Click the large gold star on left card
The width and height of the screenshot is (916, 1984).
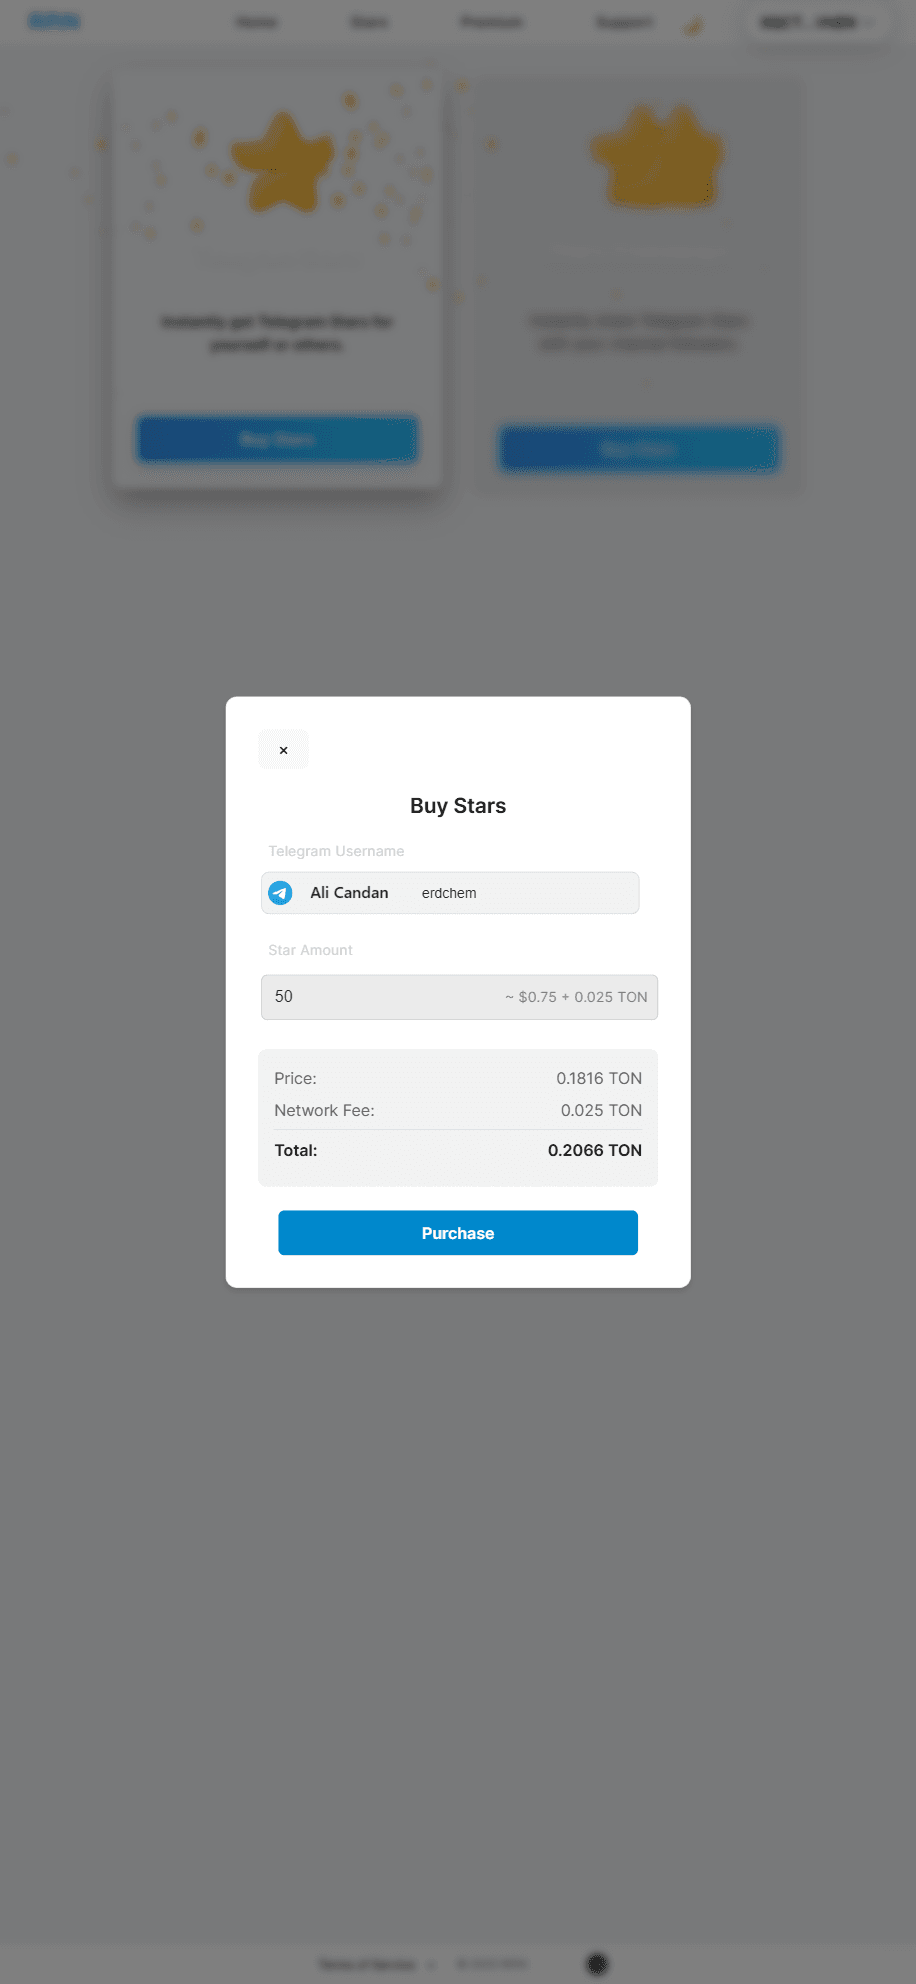[x=282, y=163]
